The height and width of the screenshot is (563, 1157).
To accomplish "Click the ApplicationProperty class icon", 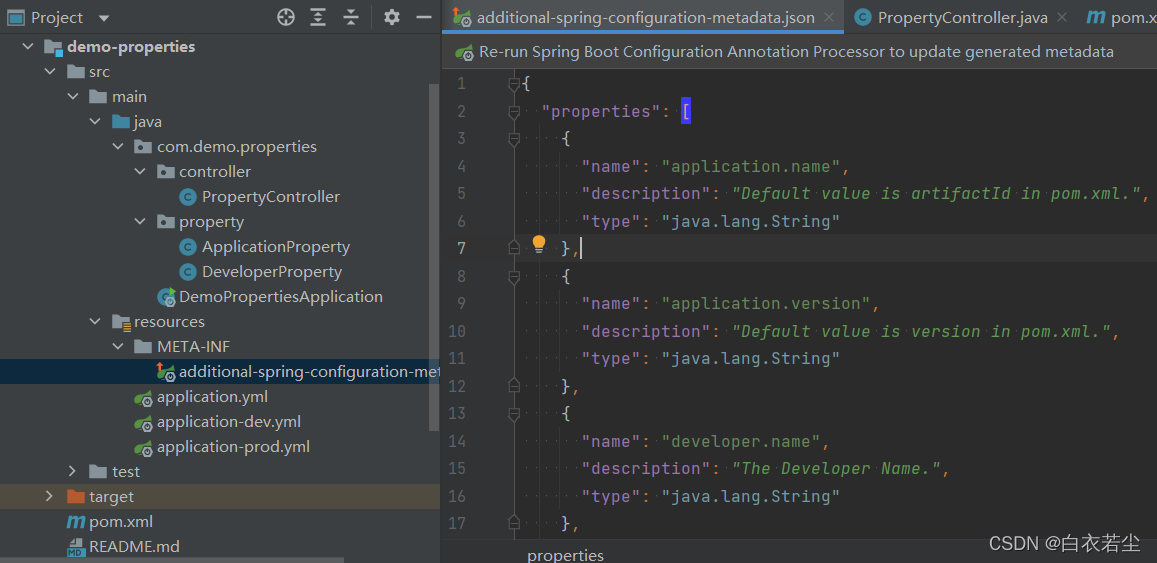I will click(188, 247).
